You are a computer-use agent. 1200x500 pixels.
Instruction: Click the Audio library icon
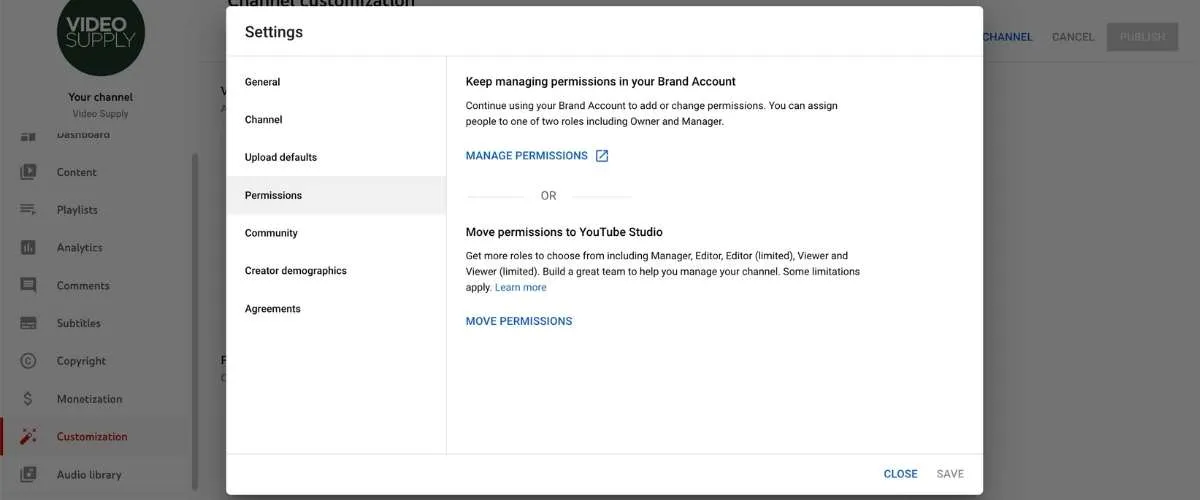(x=28, y=474)
